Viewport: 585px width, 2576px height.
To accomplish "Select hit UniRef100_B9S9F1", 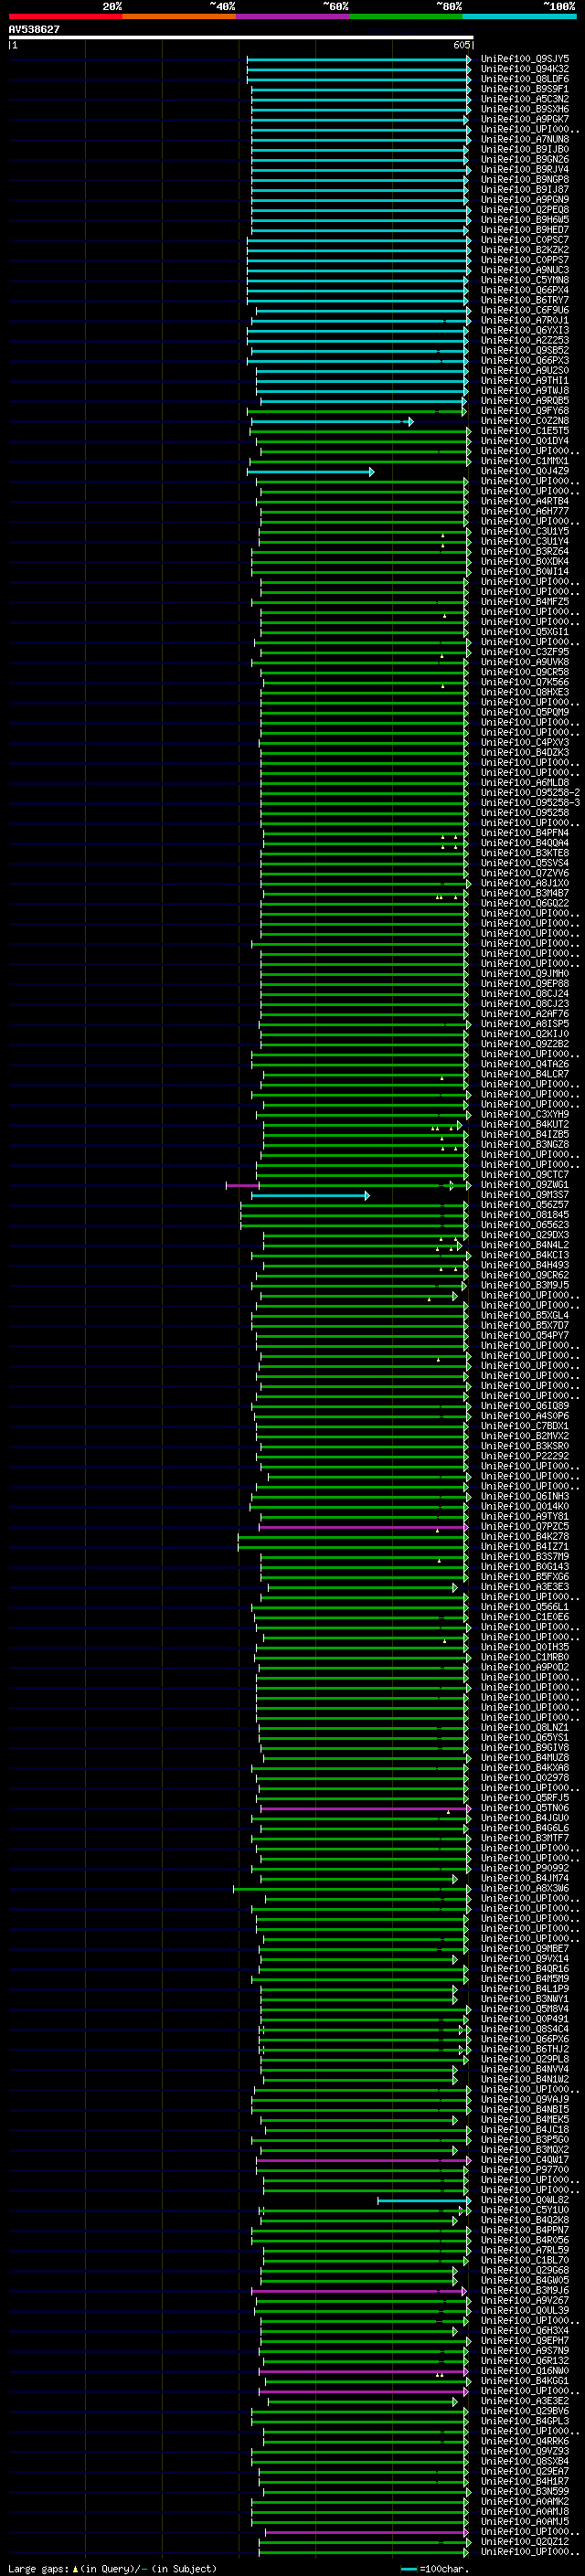I will 525,89.
